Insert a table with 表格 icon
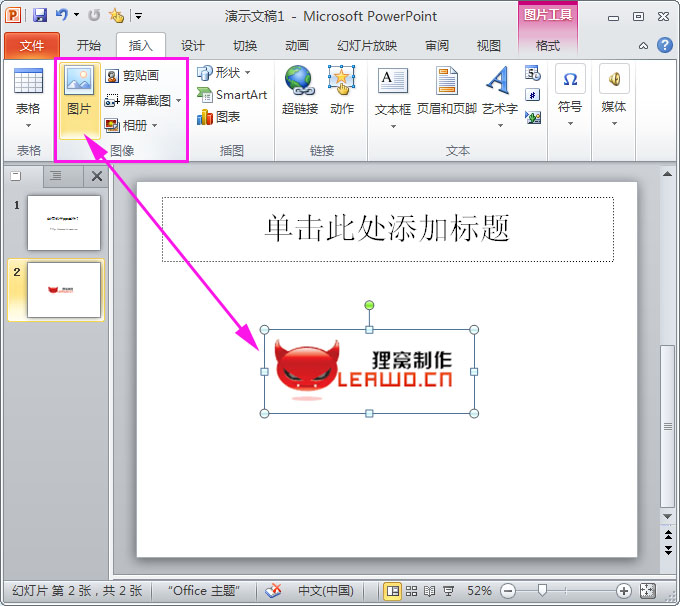The width and height of the screenshot is (680, 606). pos(28,81)
